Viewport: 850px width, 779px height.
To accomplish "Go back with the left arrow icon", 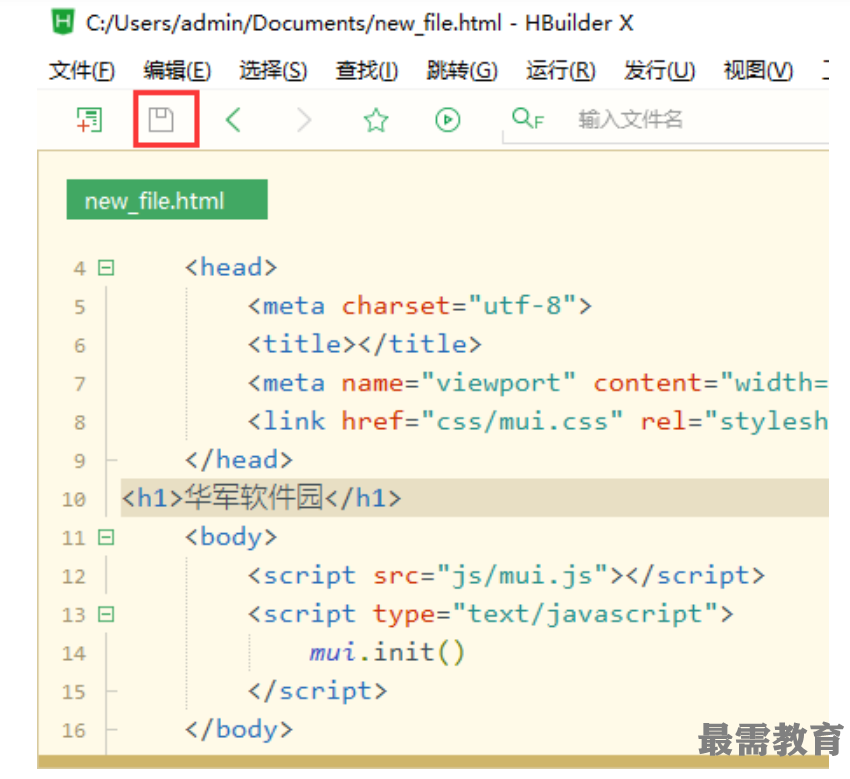I will click(233, 120).
